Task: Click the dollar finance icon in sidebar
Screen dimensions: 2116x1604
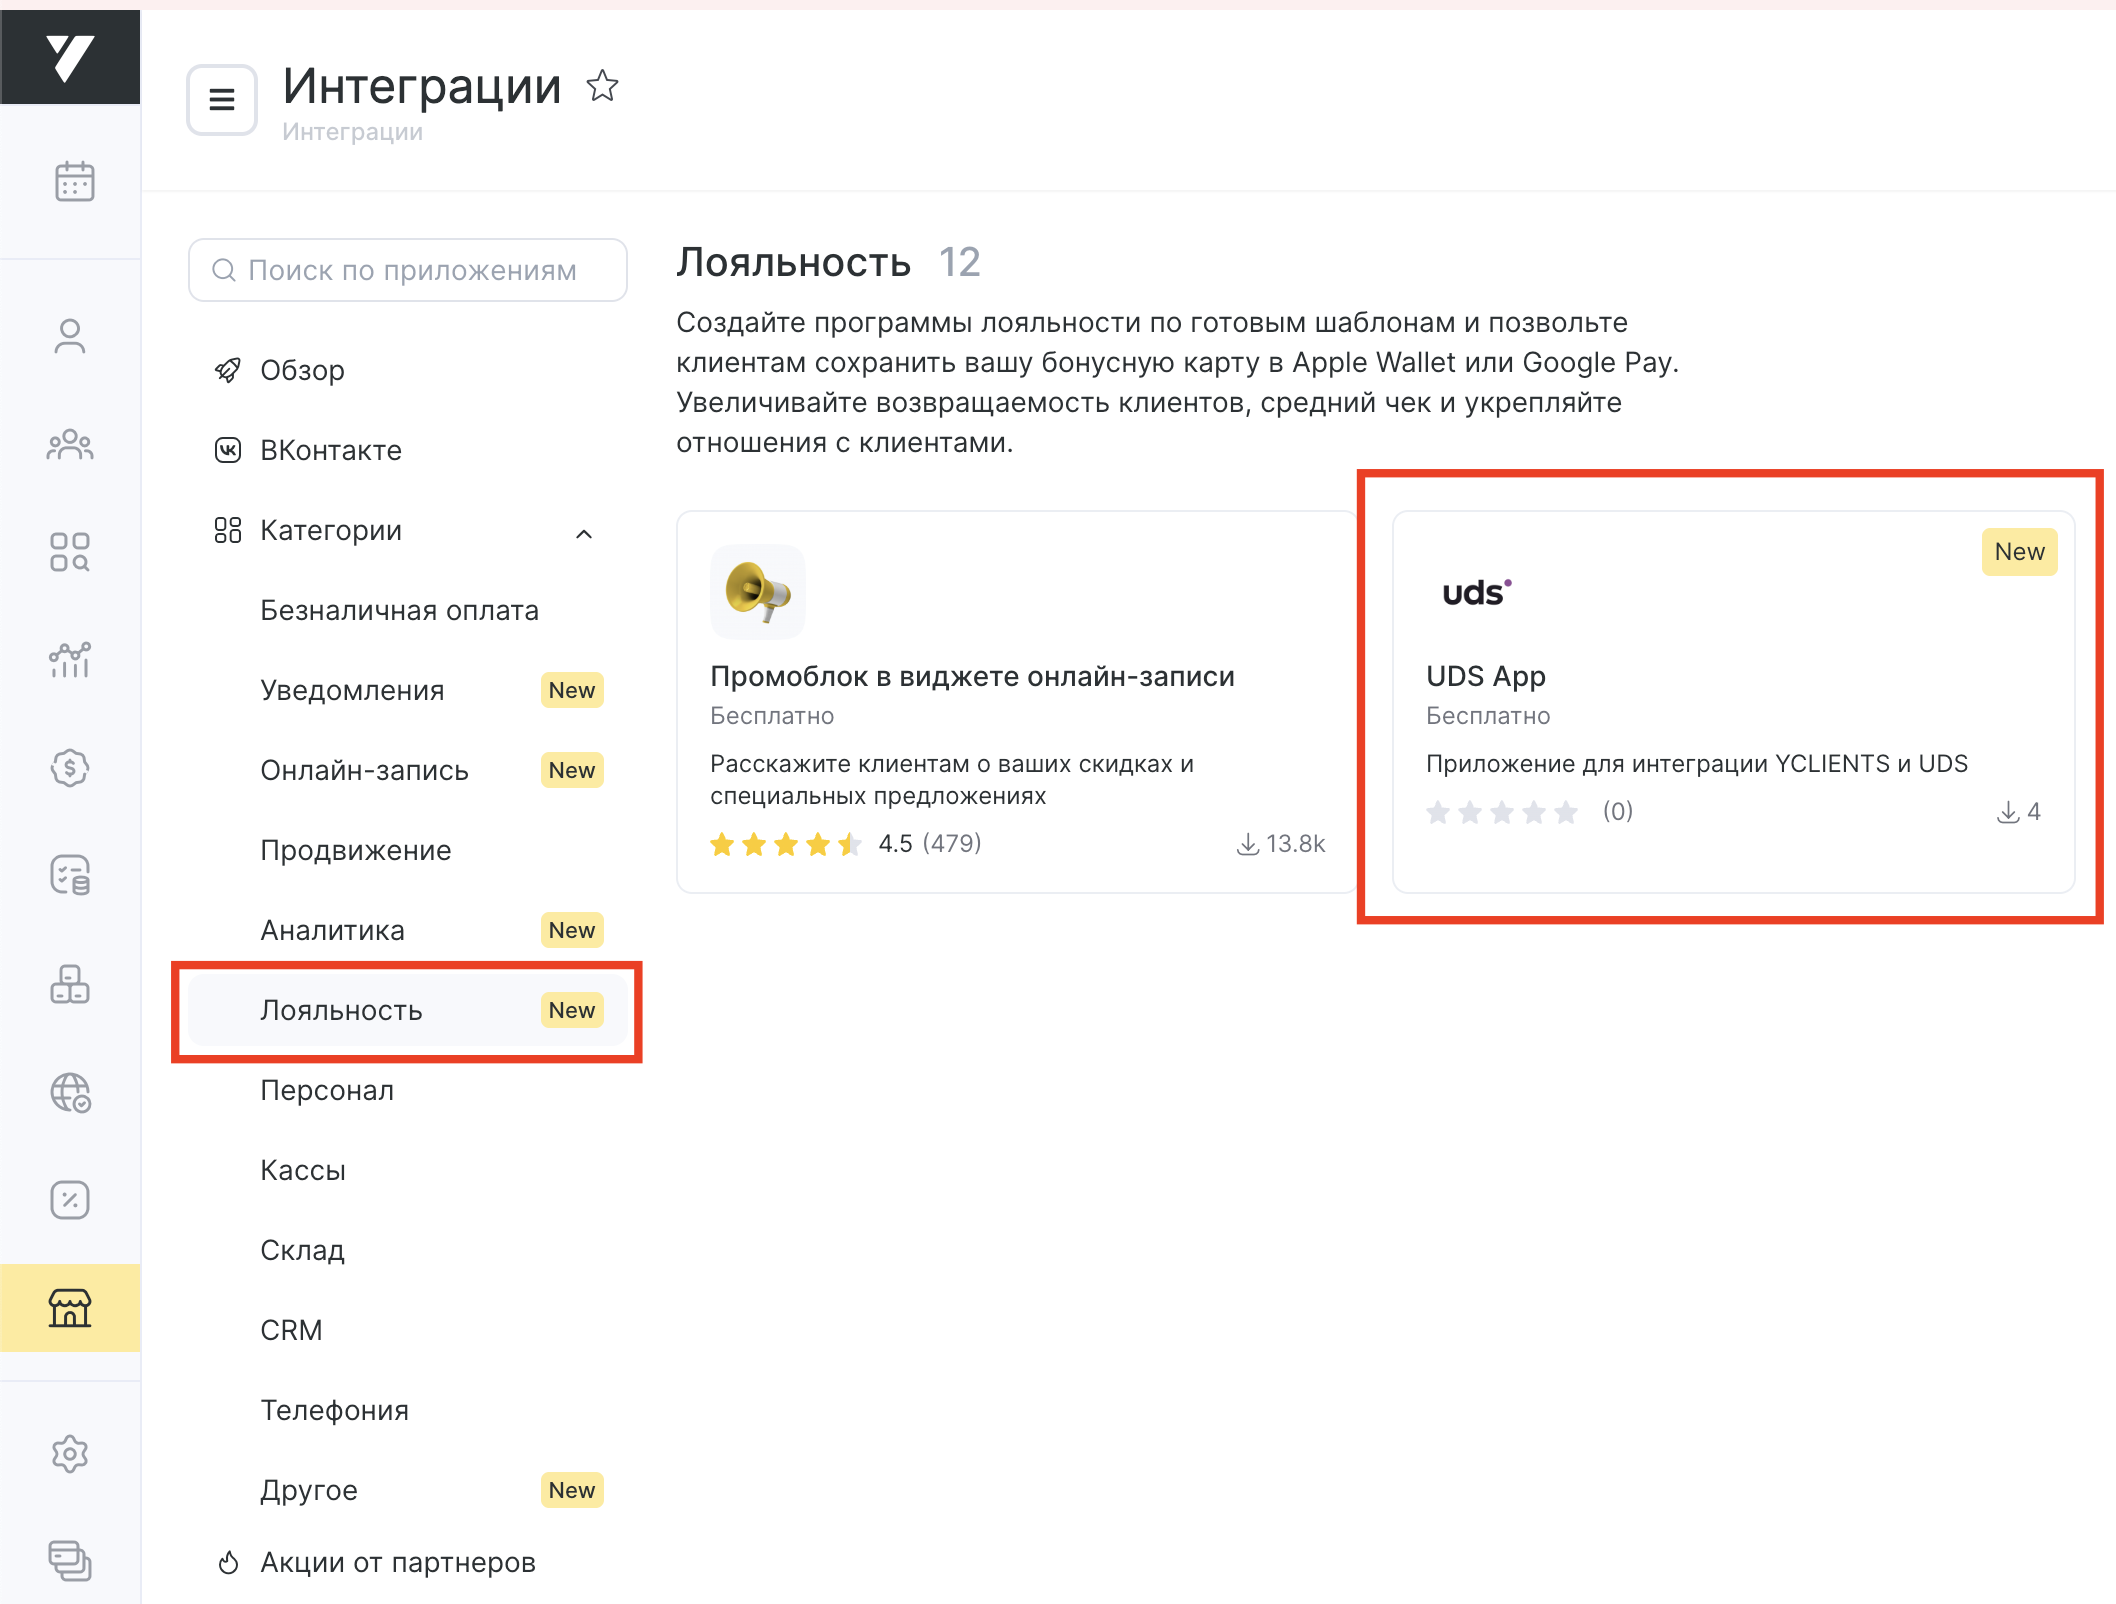Action: click(x=70, y=767)
